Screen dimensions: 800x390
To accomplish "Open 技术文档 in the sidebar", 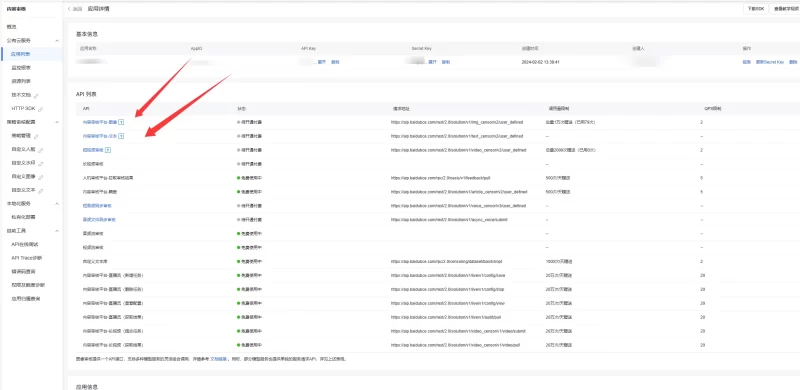I will (x=21, y=95).
